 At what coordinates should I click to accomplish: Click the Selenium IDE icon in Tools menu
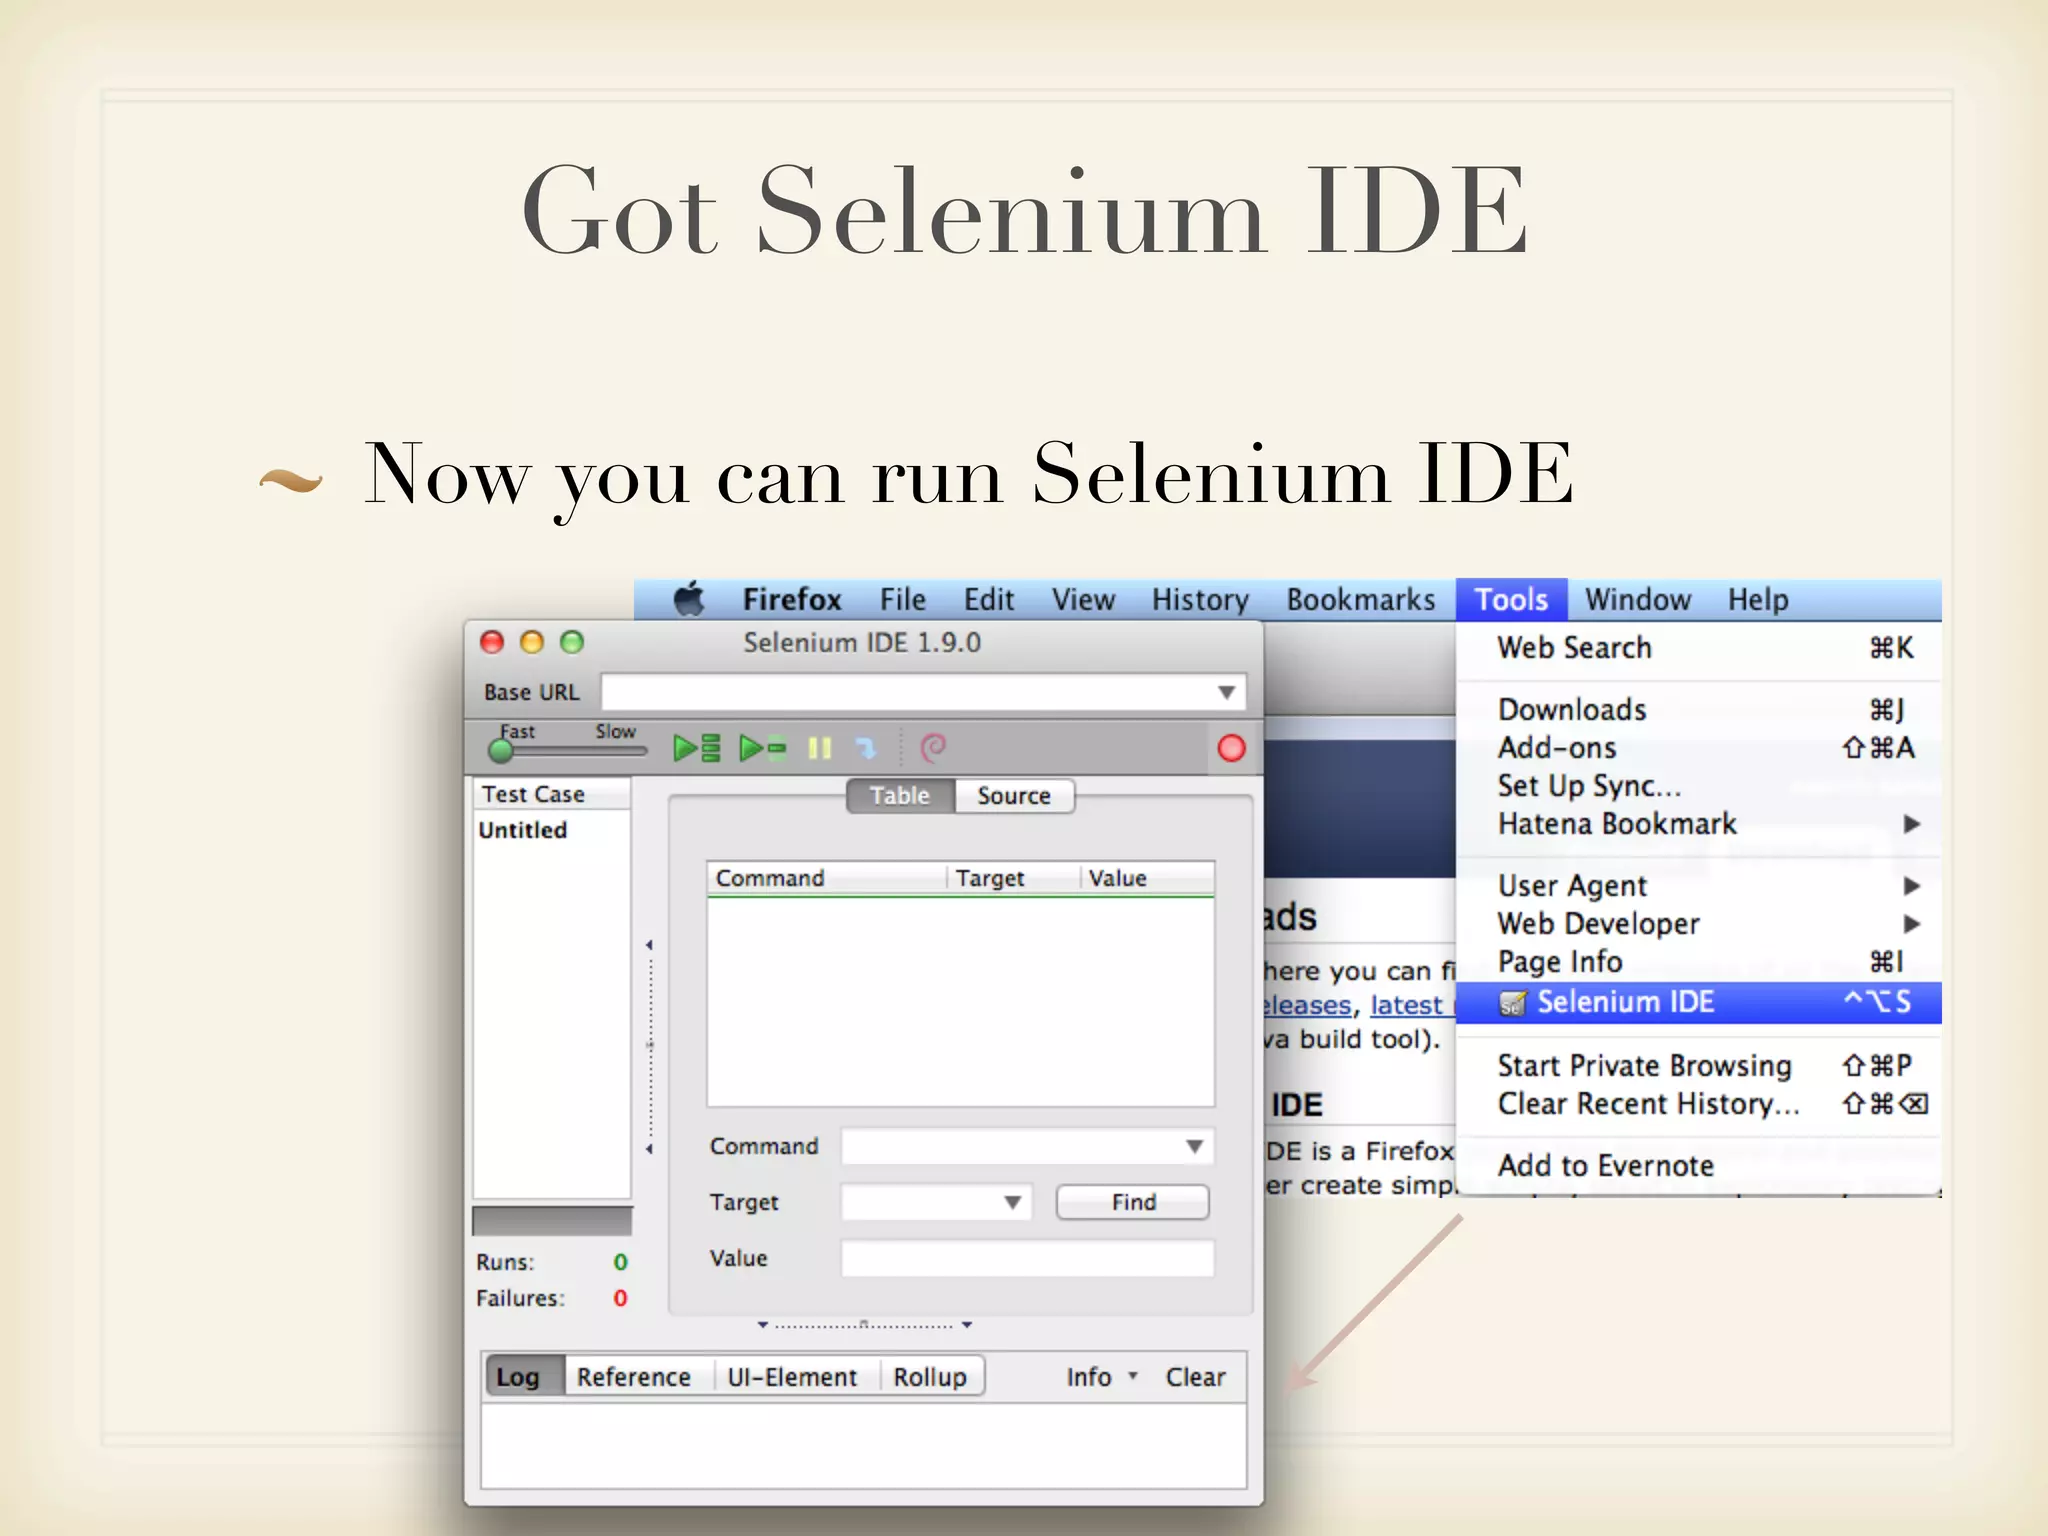point(1513,1003)
